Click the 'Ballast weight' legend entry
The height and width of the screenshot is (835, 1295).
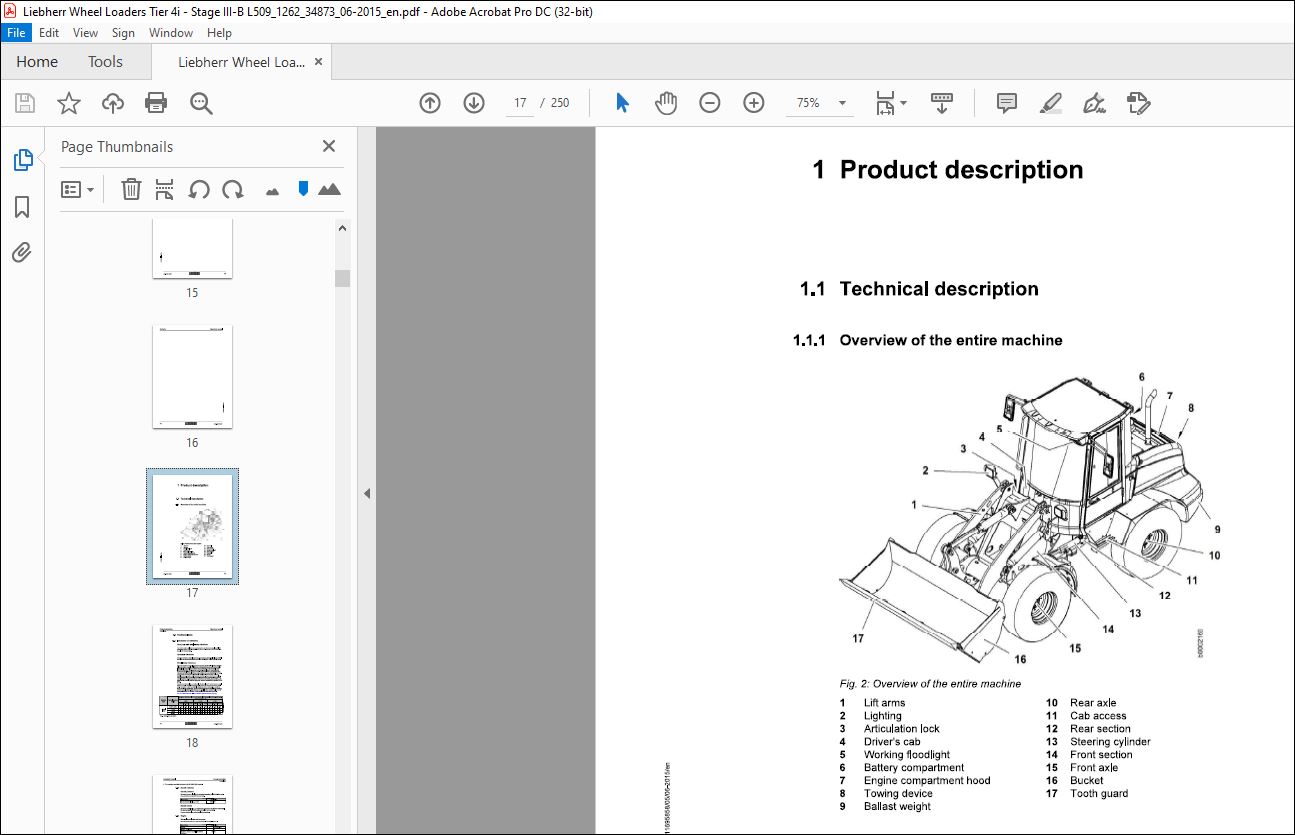pyautogui.click(x=897, y=807)
